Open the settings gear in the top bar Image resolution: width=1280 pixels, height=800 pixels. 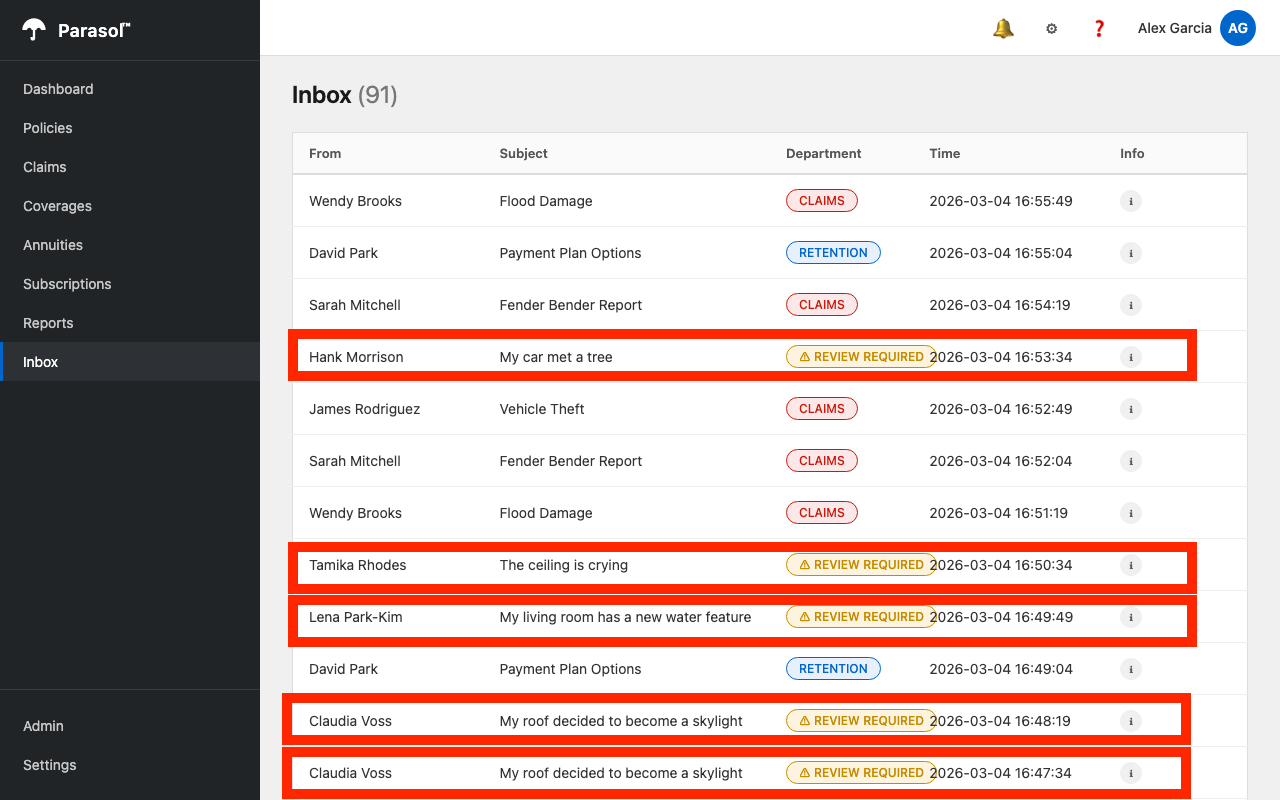pyautogui.click(x=1051, y=28)
